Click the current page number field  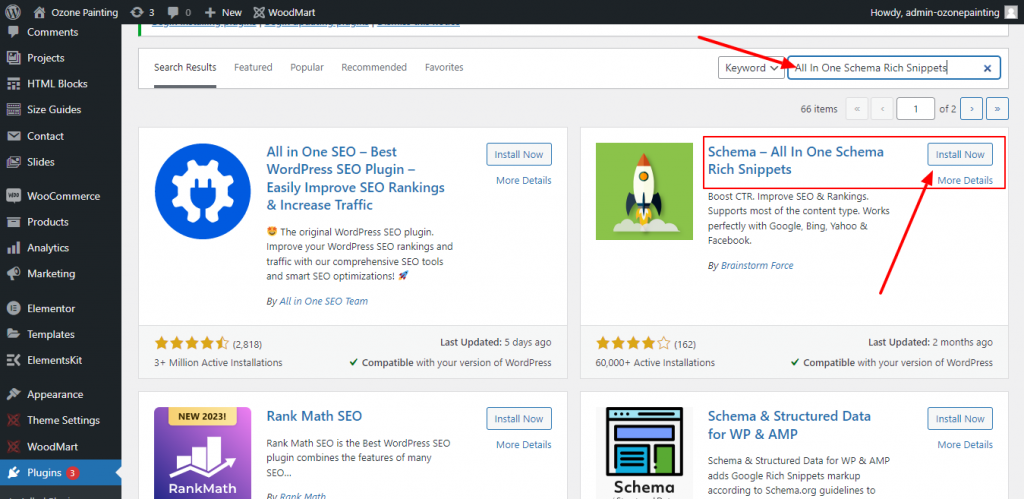click(915, 109)
